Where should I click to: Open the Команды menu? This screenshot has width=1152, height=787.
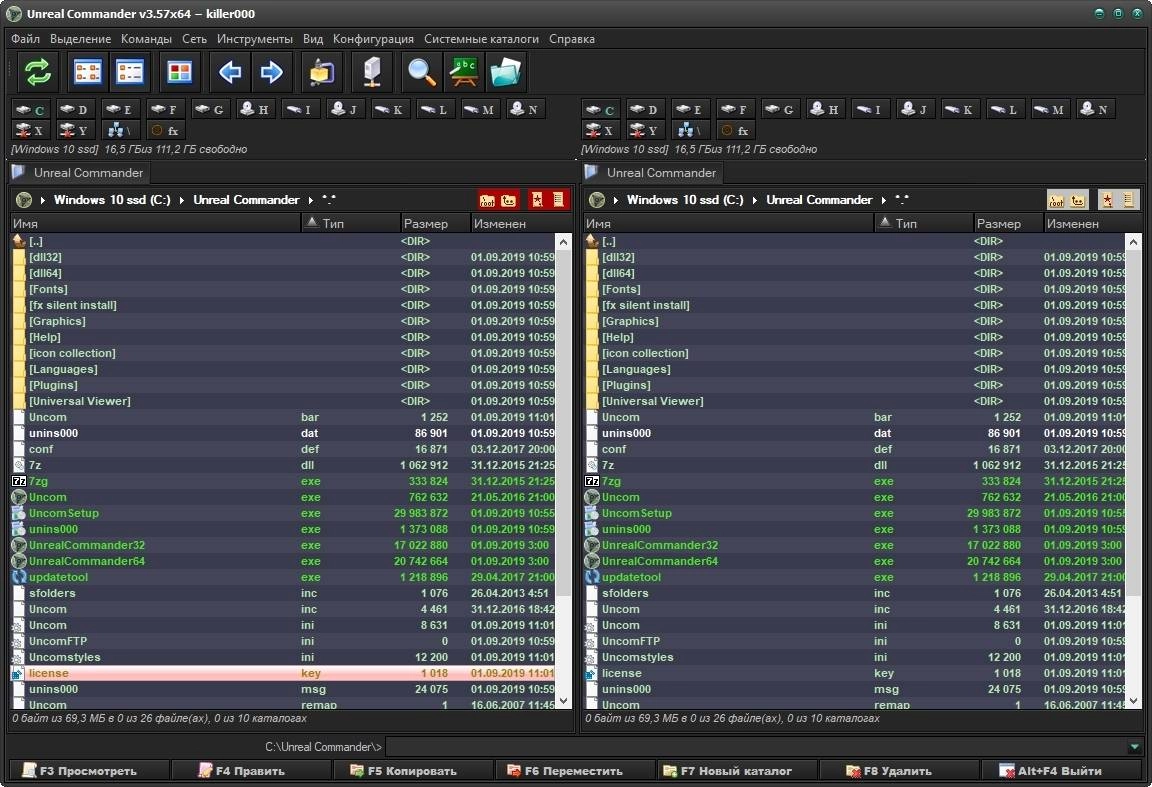(146, 39)
